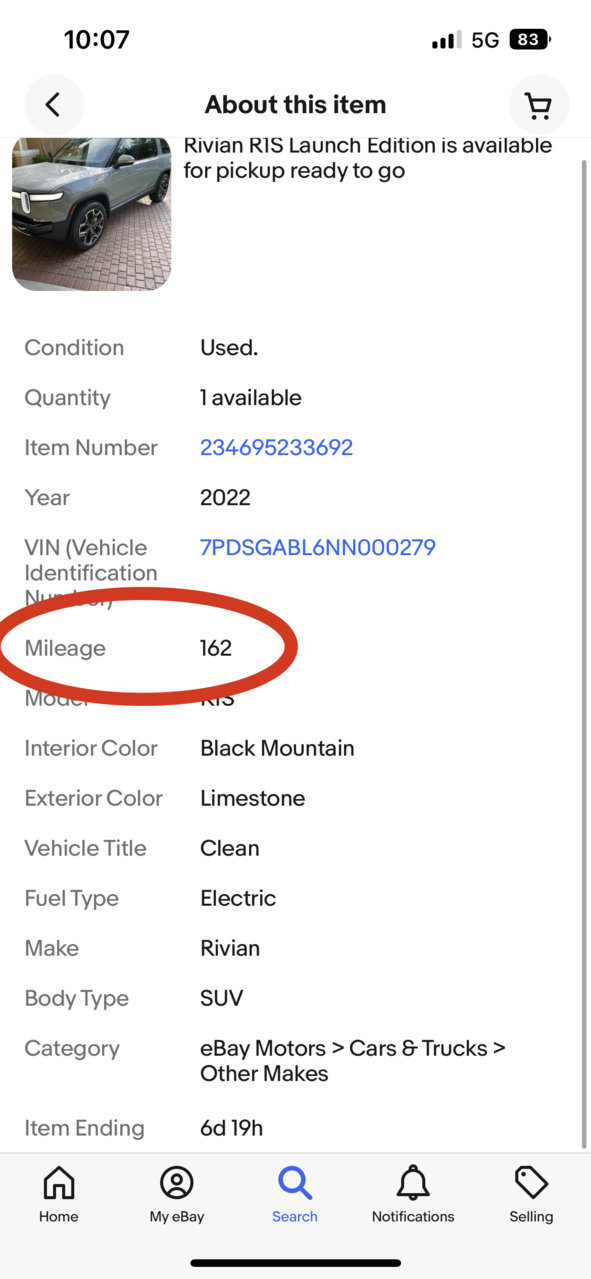Tap the Exterior Color Limestone value
Image resolution: width=591 pixels, height=1279 pixels.
[x=253, y=798]
